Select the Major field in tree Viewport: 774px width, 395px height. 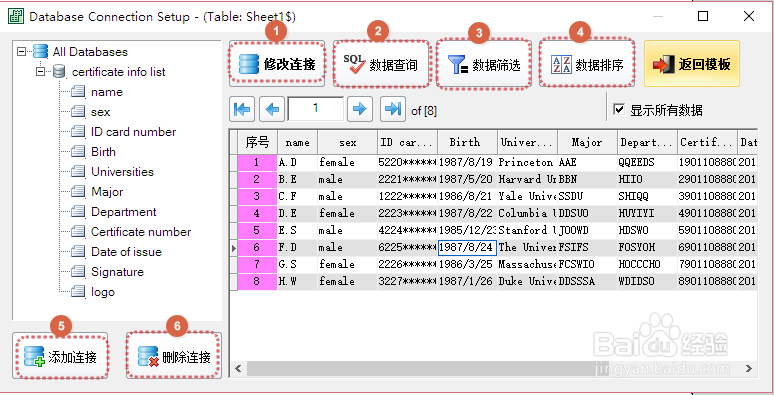[107, 192]
